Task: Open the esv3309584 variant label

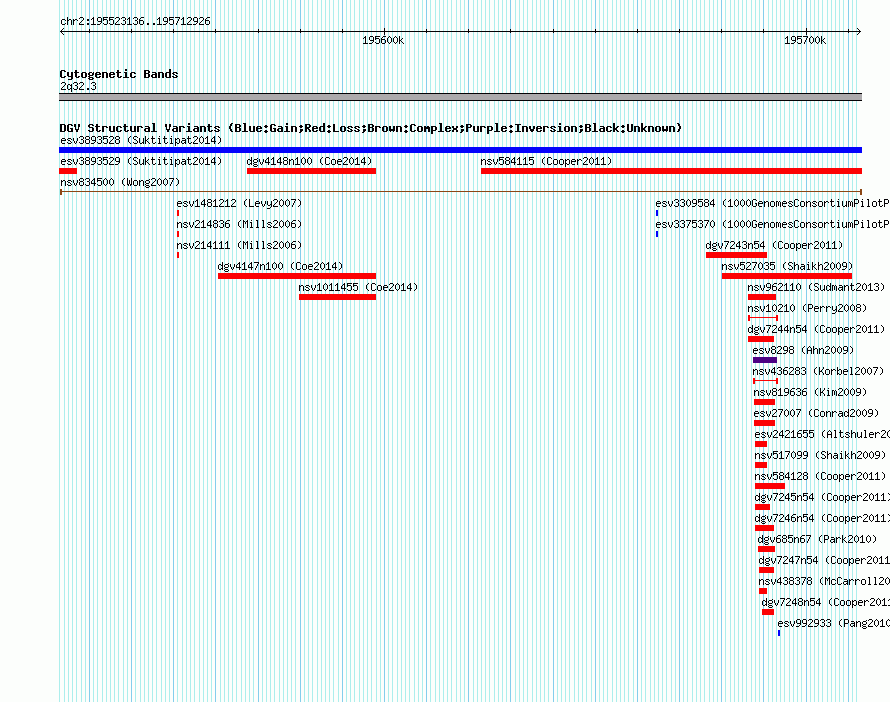Action: [773, 203]
